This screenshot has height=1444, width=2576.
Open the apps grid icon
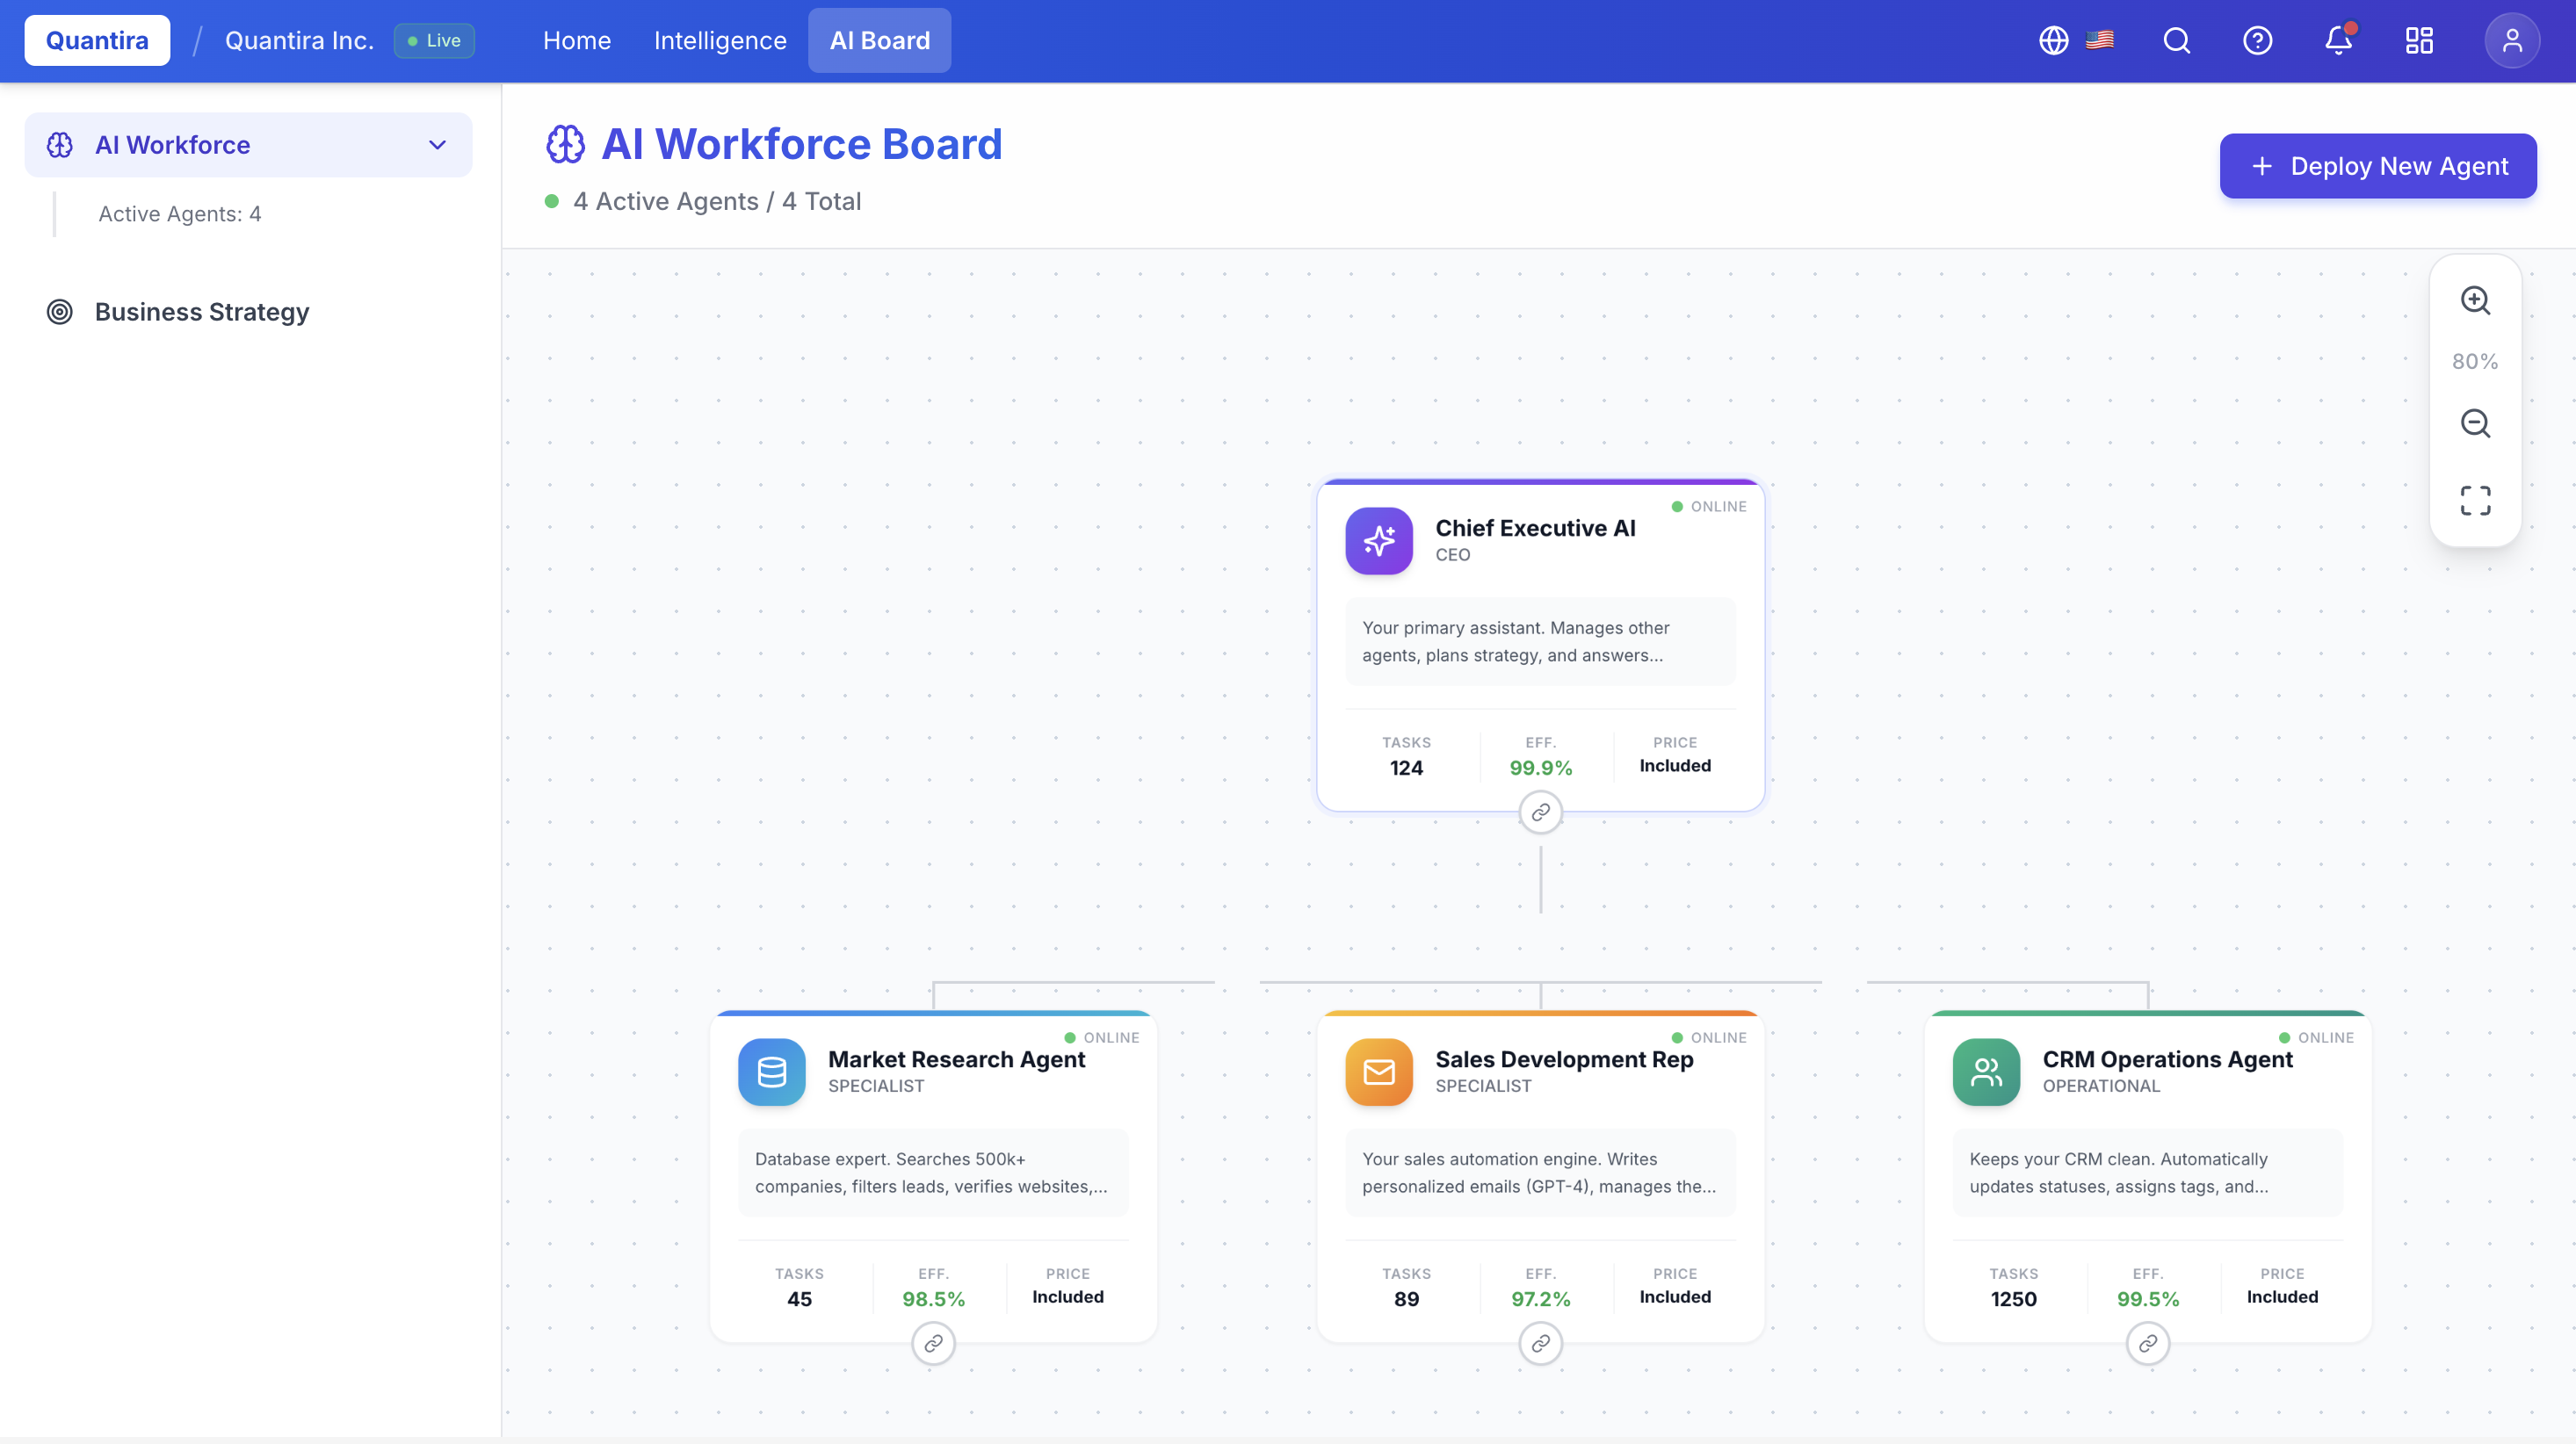(2419, 40)
